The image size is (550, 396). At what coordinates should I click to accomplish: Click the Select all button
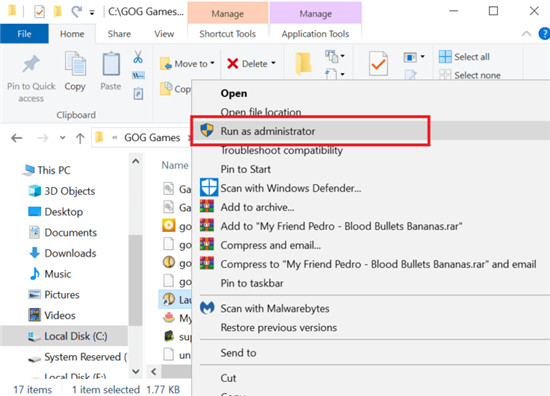click(x=464, y=56)
